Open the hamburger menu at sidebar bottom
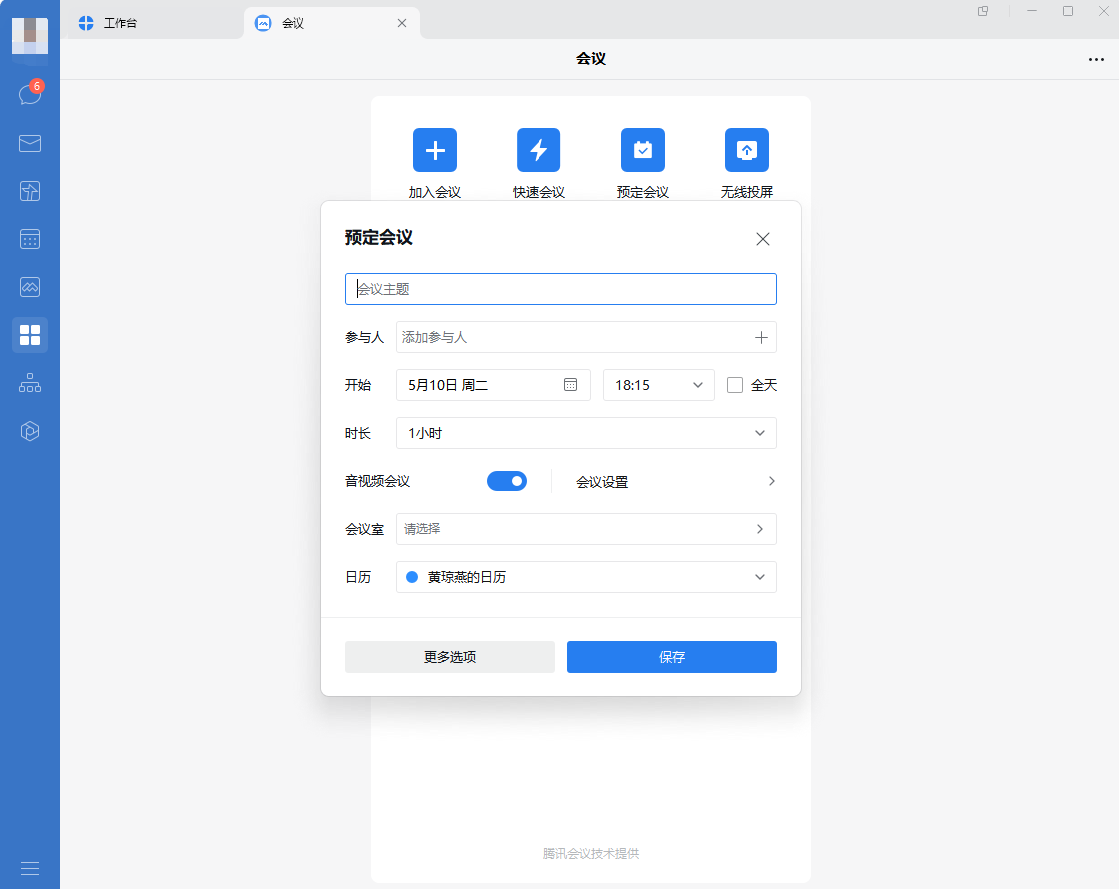Screen dimensions: 1119x889 pyautogui.click(x=30, y=868)
